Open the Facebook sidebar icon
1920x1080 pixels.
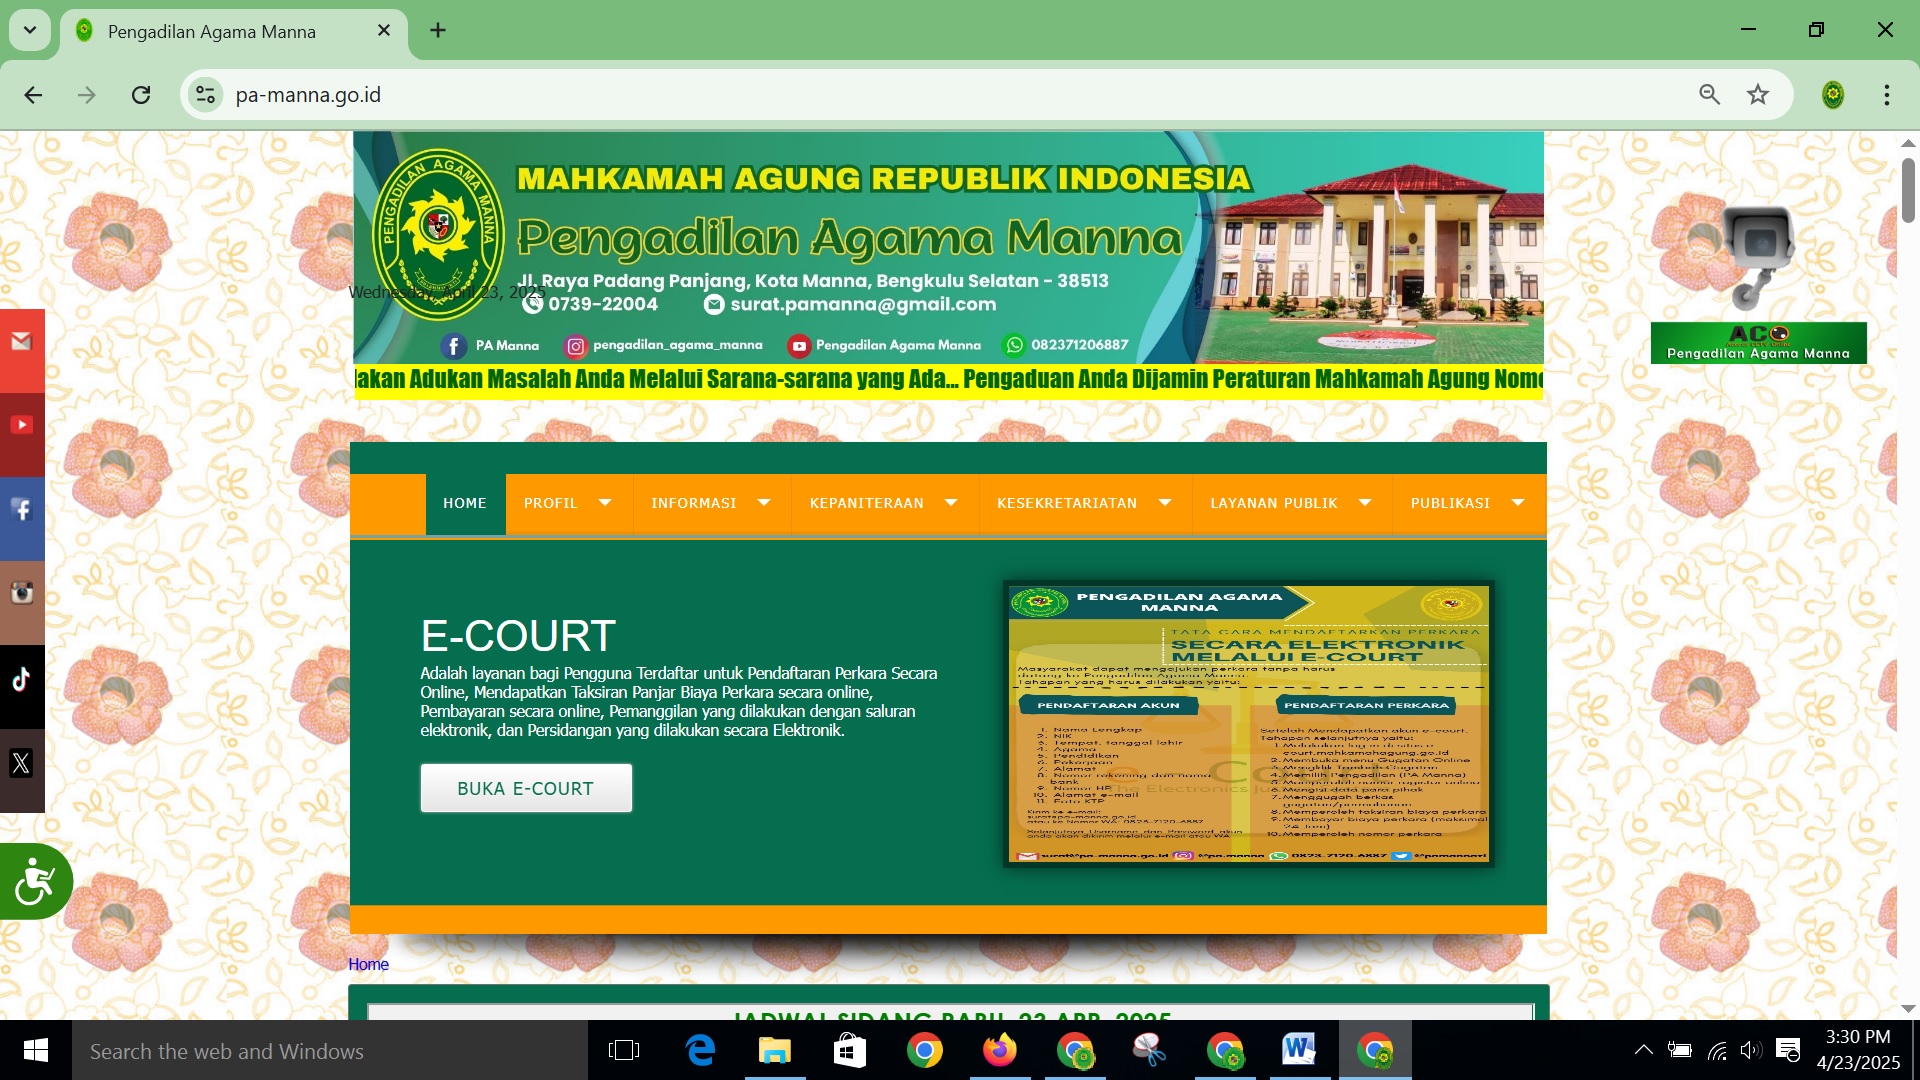tap(21, 510)
